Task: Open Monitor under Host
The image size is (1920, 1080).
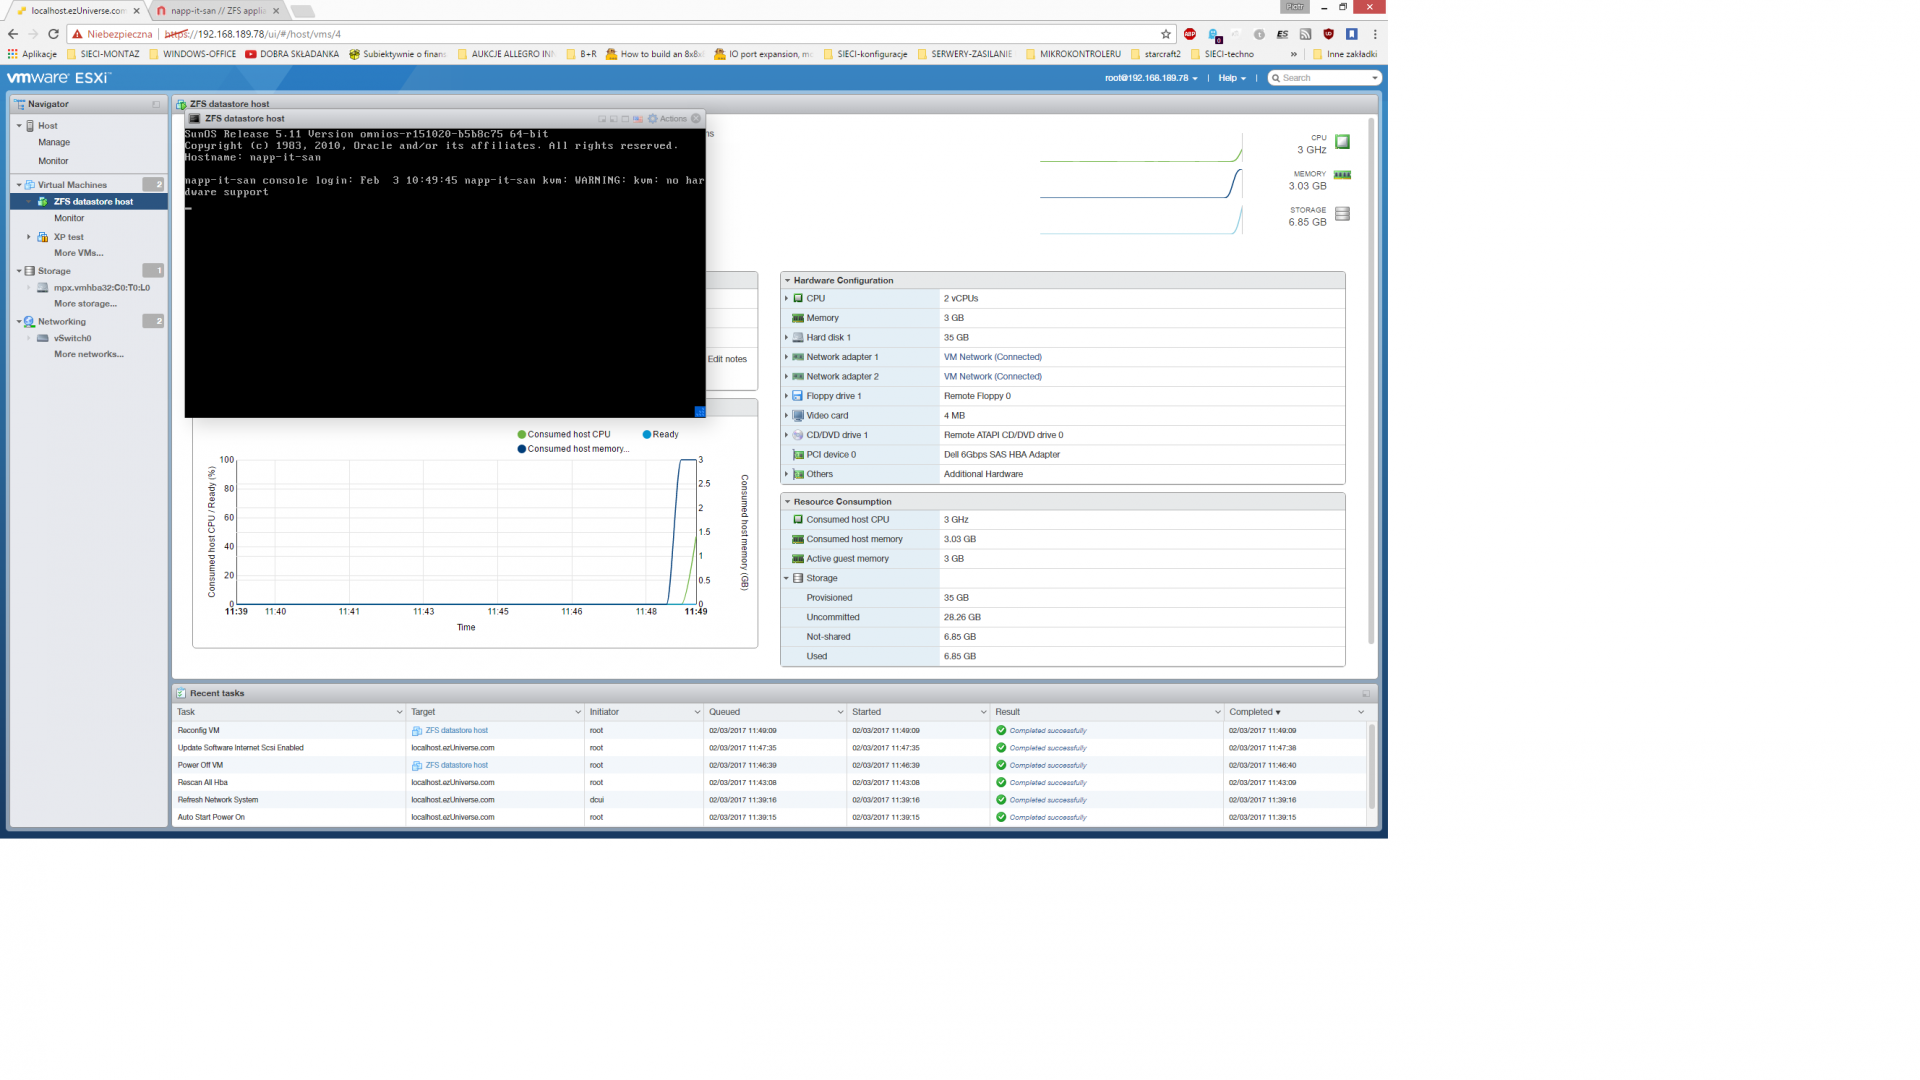Action: 54,161
